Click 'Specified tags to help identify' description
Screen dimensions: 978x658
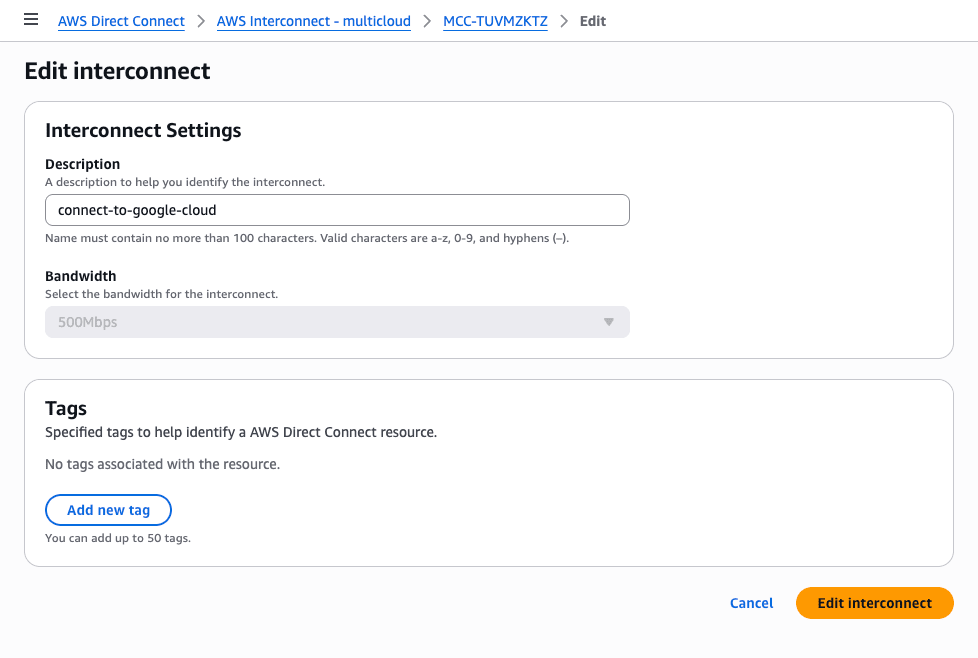tap(241, 432)
